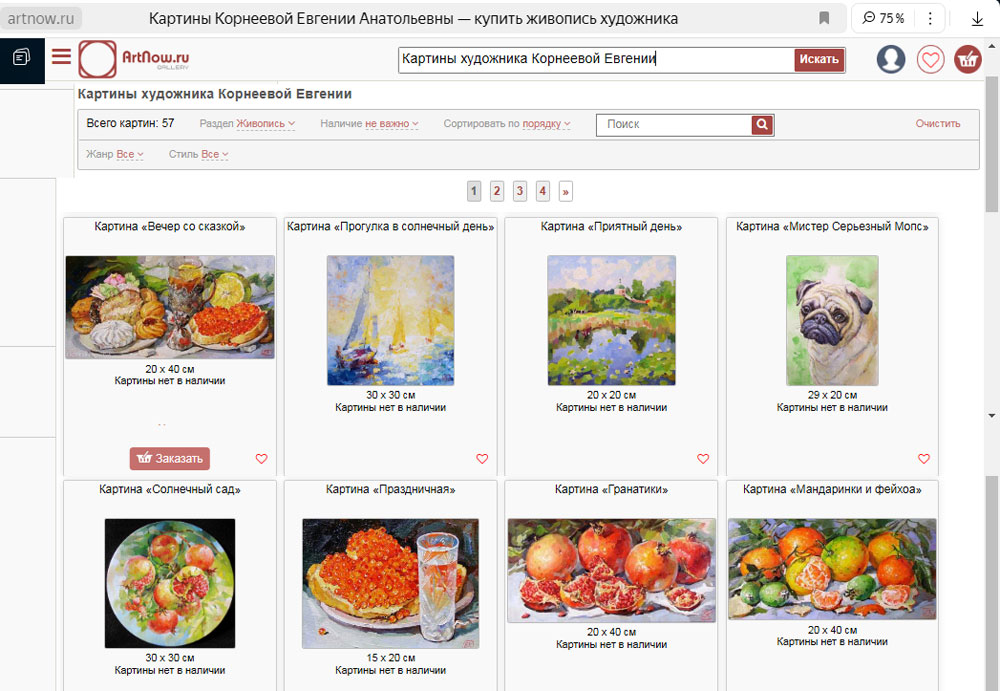1000x691 pixels.
Task: Click the red magnifier search icon in filters
Action: pos(762,124)
